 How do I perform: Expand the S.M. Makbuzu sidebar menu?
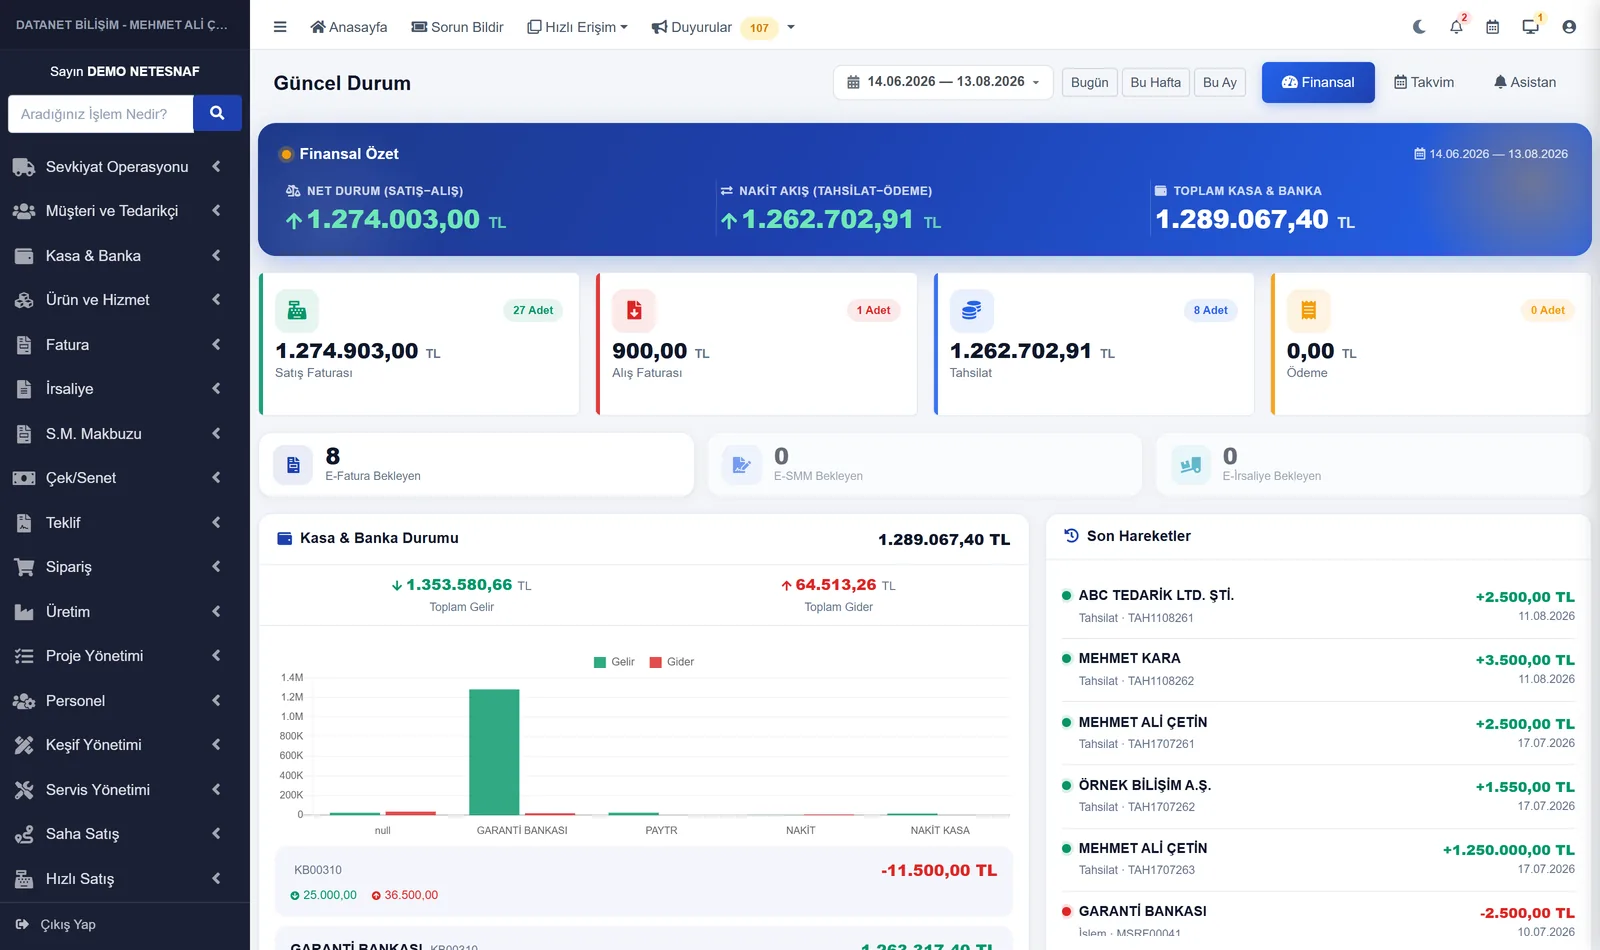125,434
